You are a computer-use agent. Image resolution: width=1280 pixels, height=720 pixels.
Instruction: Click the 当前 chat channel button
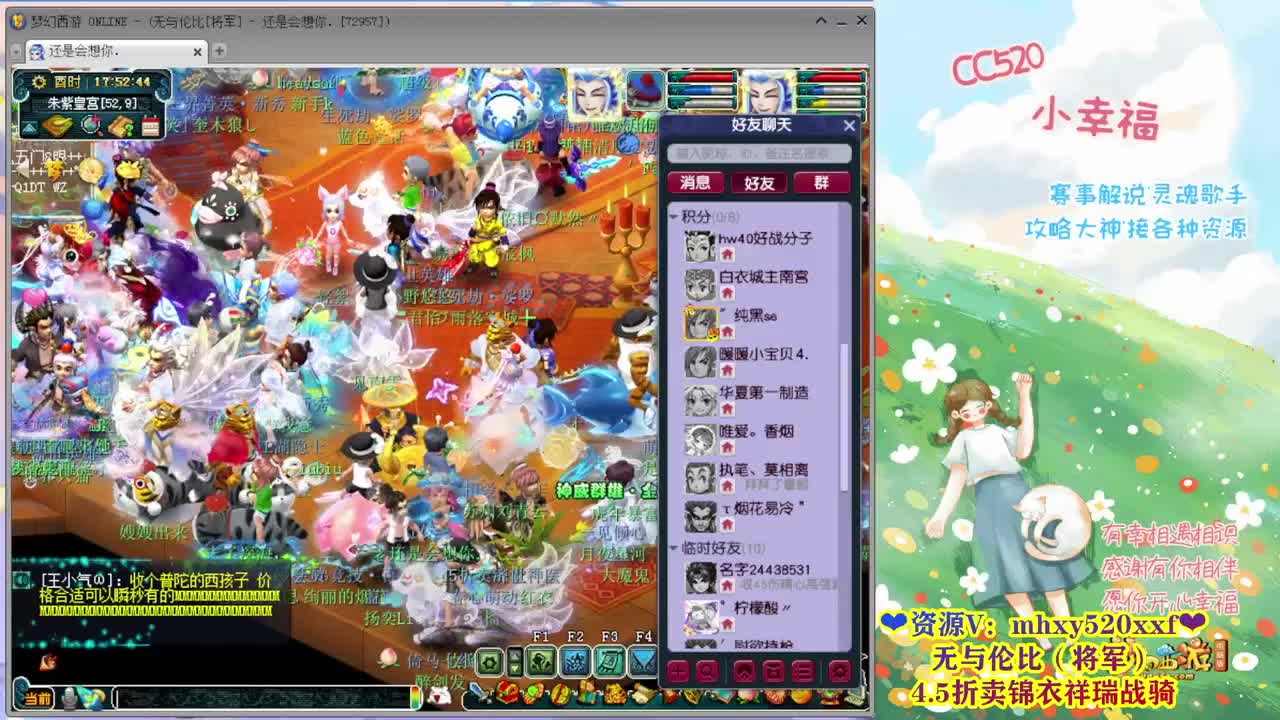pyautogui.click(x=37, y=698)
